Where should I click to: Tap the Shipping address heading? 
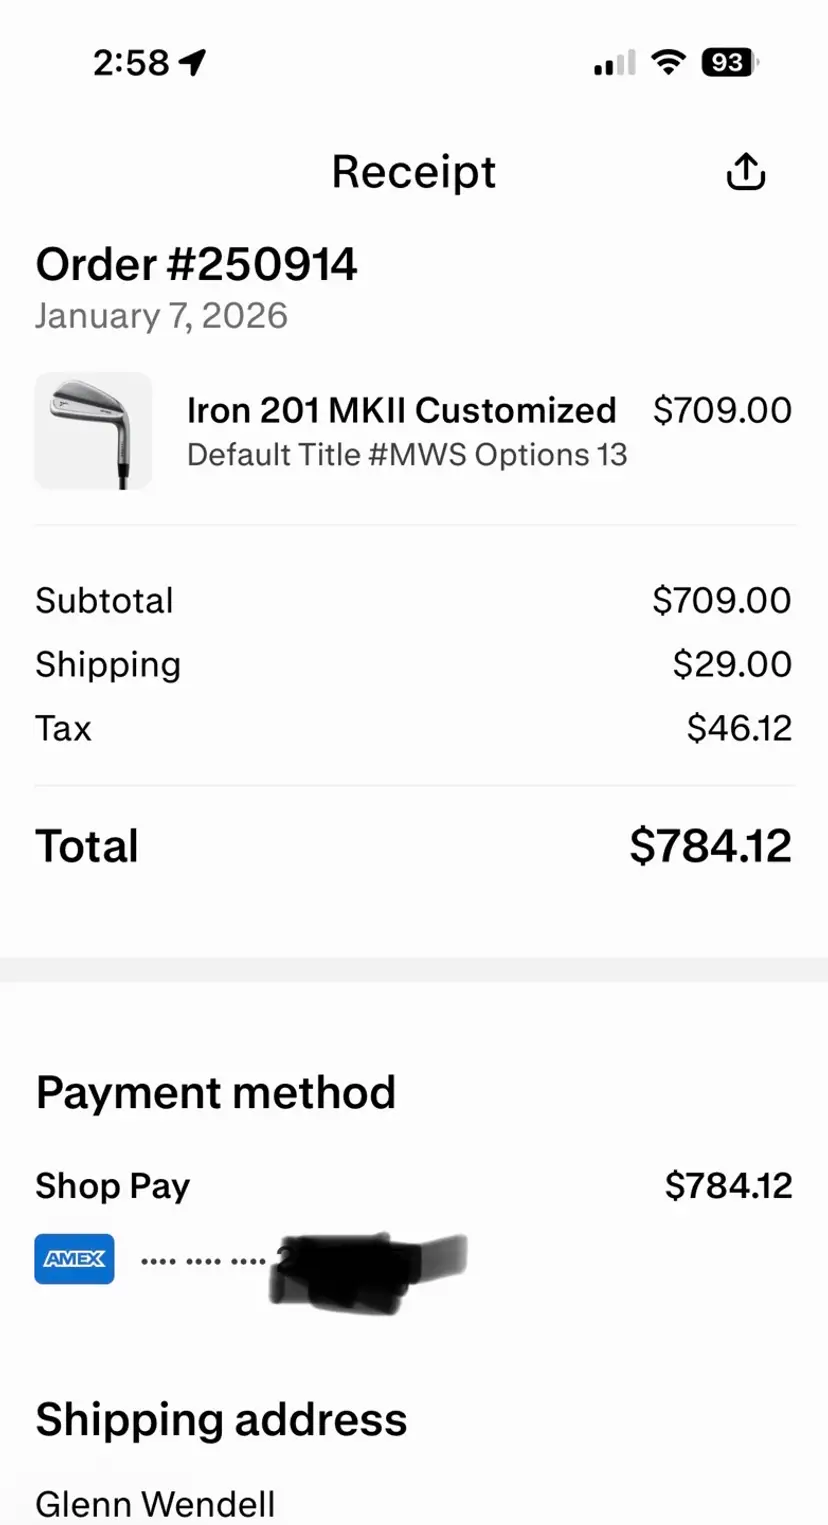click(221, 1420)
